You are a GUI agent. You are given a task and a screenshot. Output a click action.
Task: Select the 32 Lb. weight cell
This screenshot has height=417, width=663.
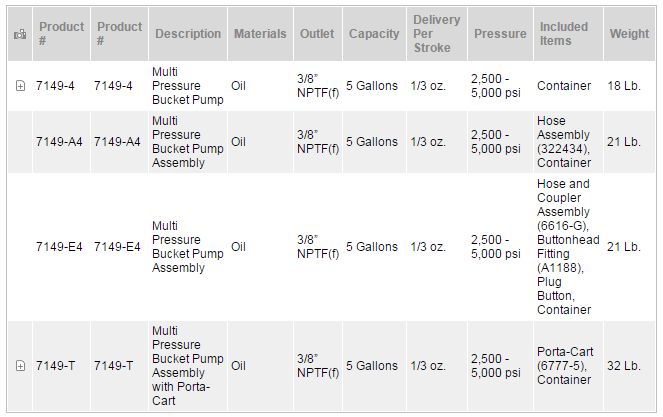click(x=624, y=366)
